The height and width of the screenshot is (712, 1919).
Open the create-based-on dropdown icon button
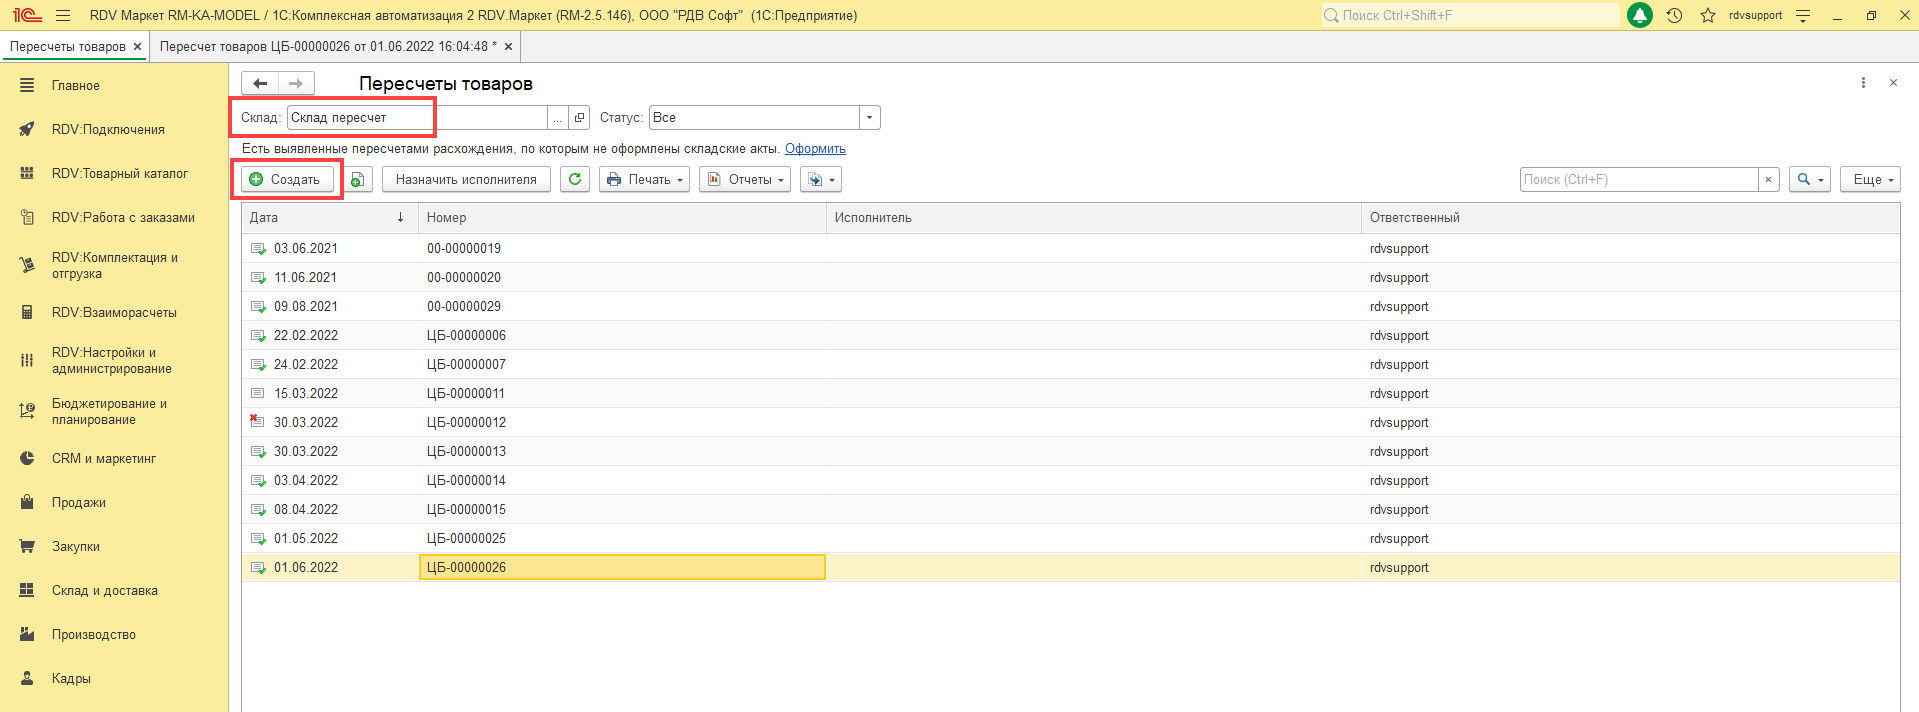coord(821,179)
